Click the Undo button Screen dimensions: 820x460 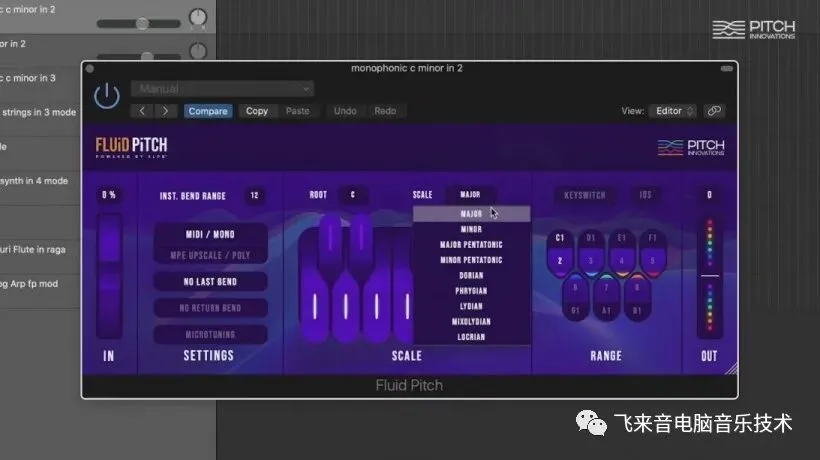[345, 111]
